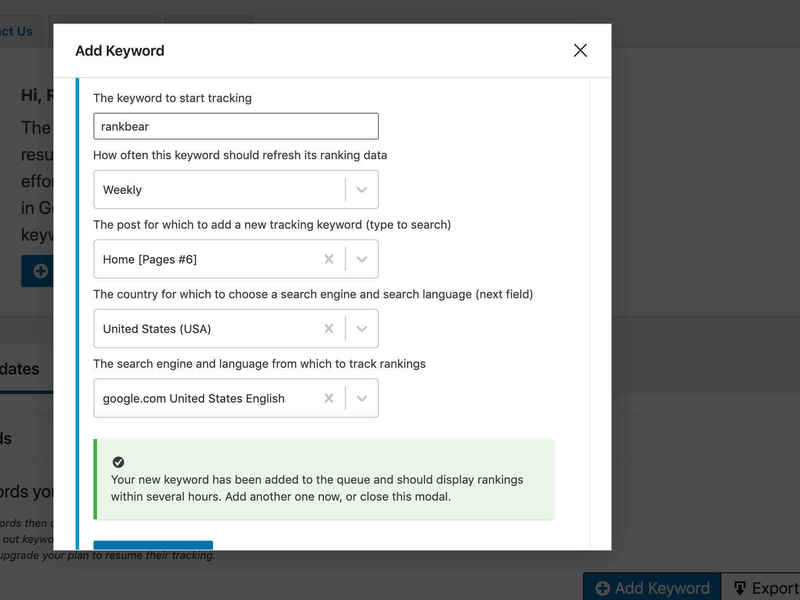The height and width of the screenshot is (600, 800).
Task: Click the checkmark icon in success notice
Action: coord(118,462)
